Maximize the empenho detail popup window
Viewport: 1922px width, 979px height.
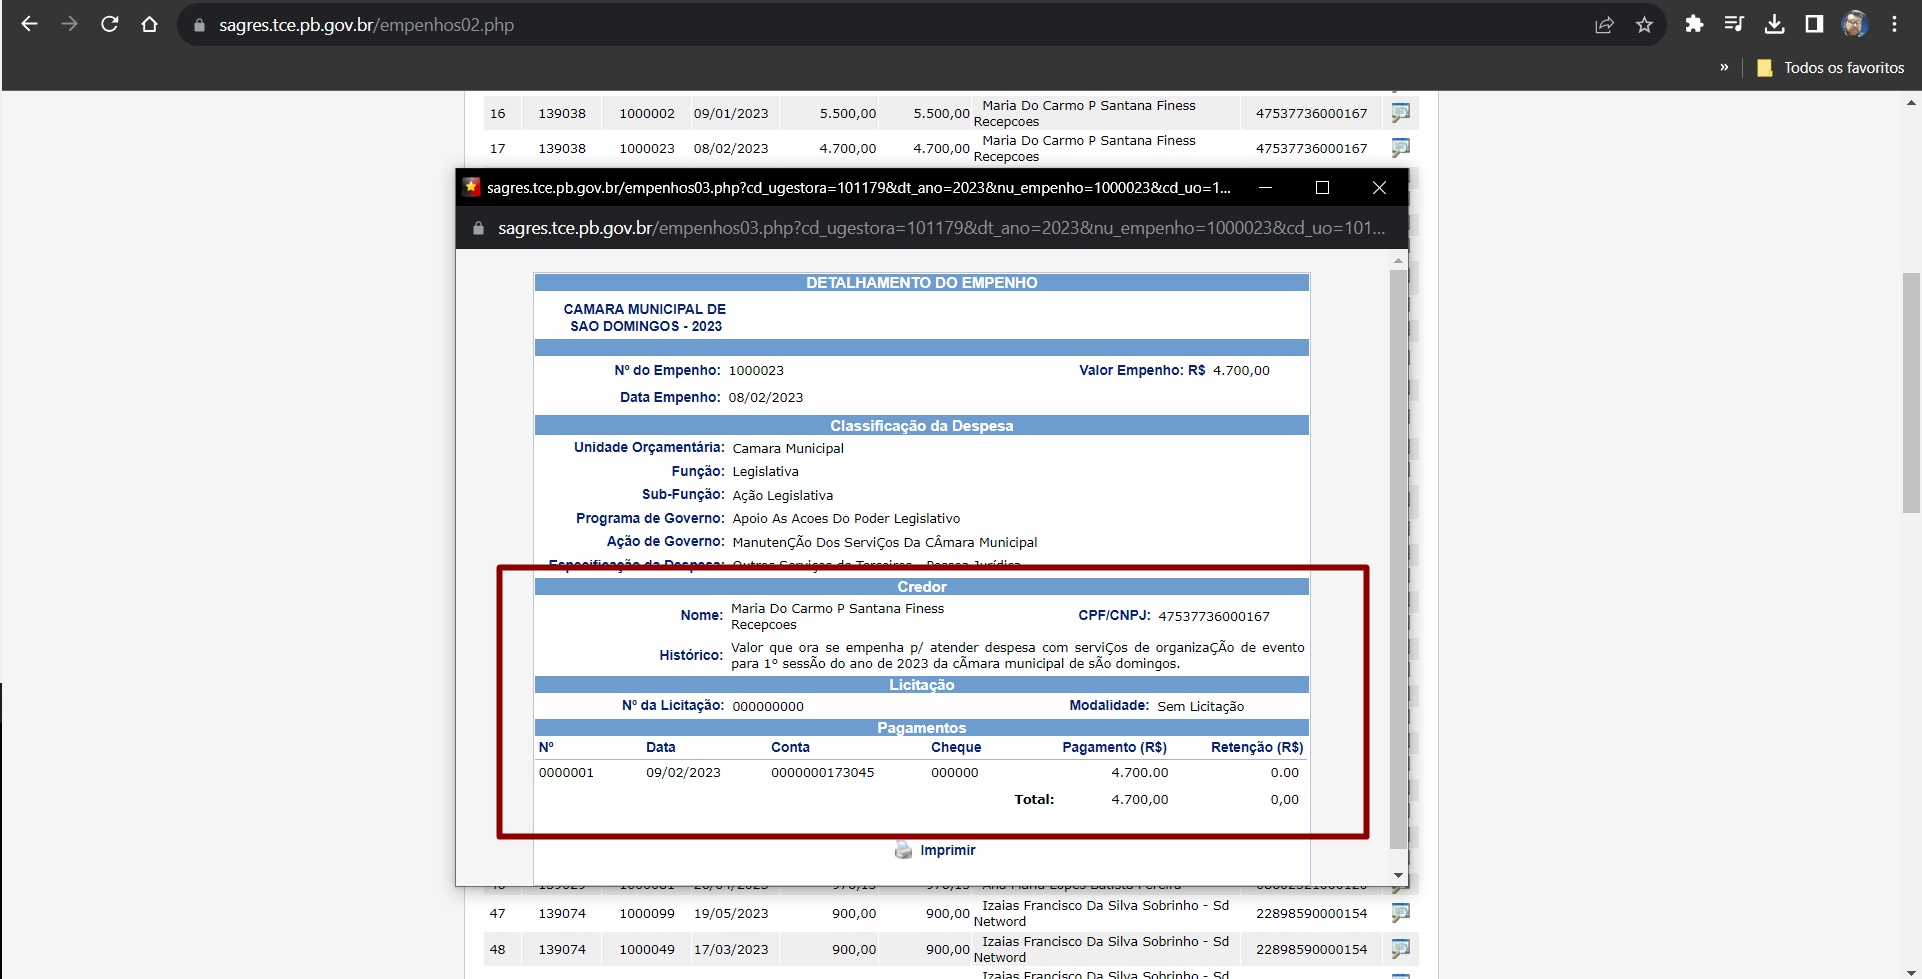pos(1322,188)
